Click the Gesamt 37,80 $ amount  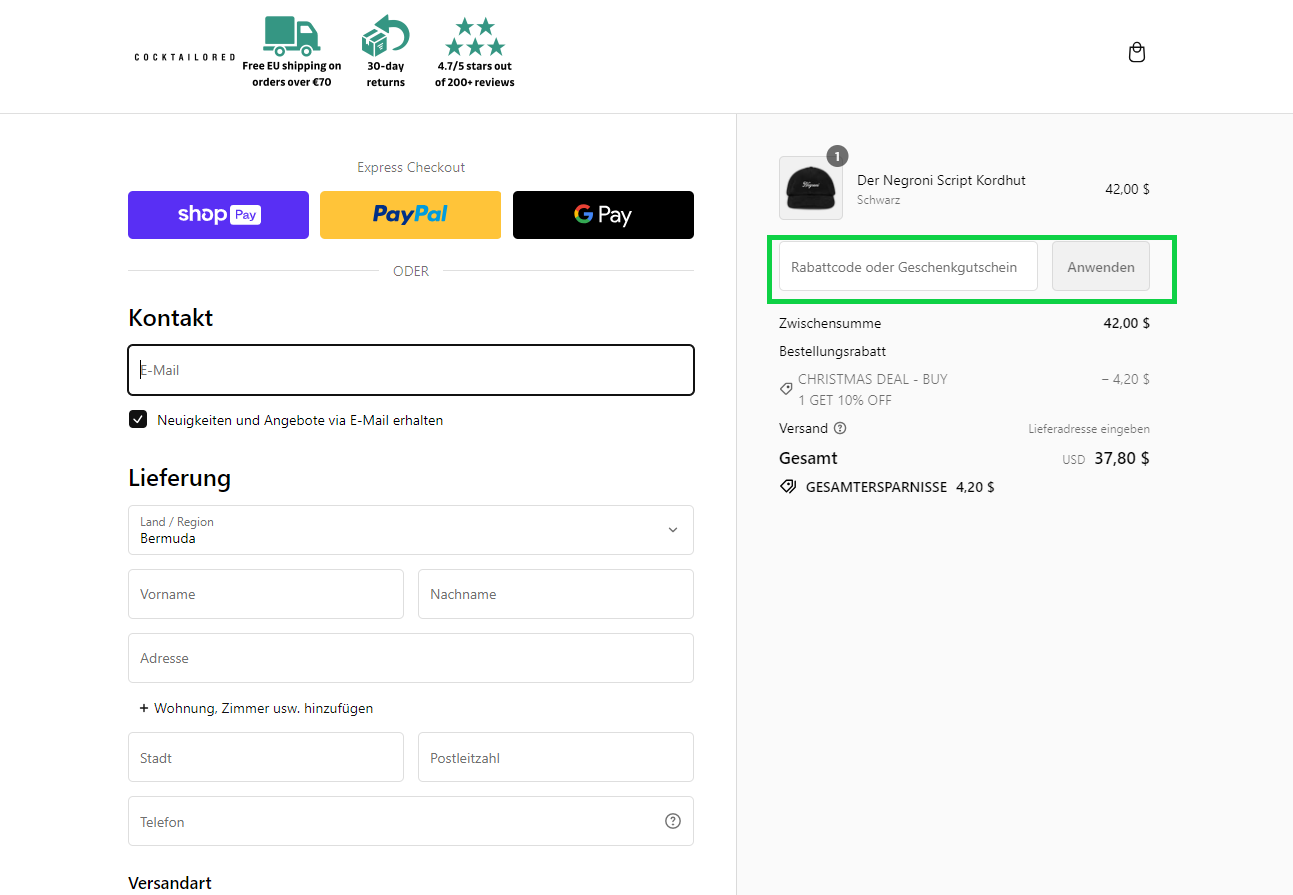pyautogui.click(x=1122, y=458)
